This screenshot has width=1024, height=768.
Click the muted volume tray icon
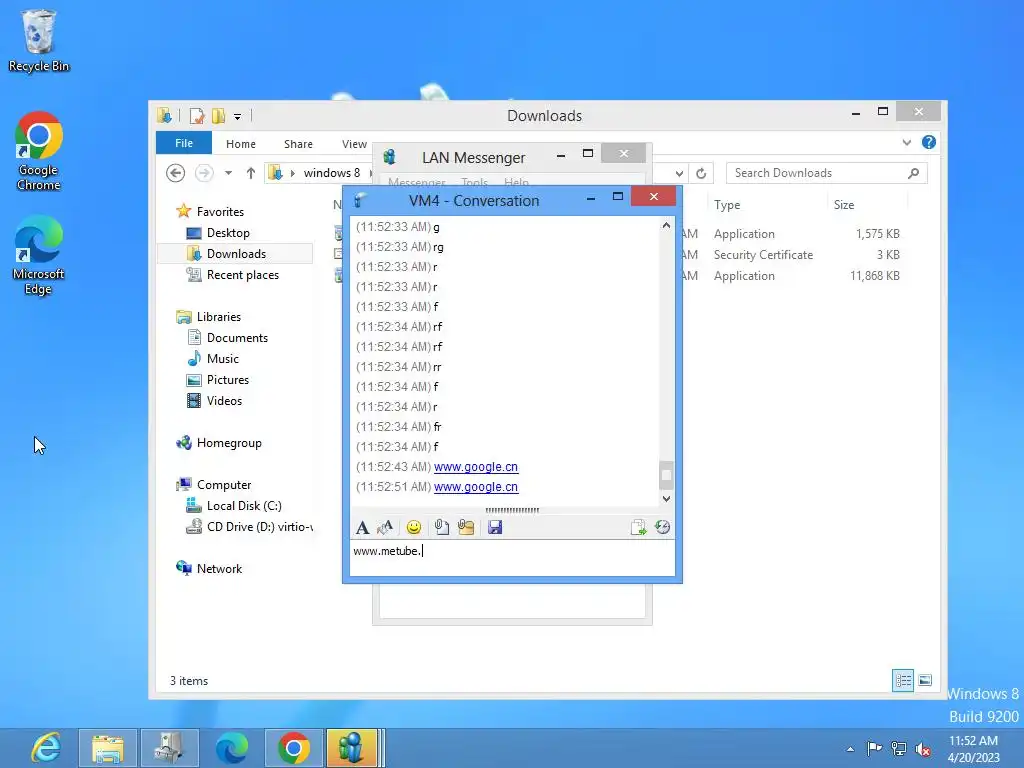click(x=923, y=748)
